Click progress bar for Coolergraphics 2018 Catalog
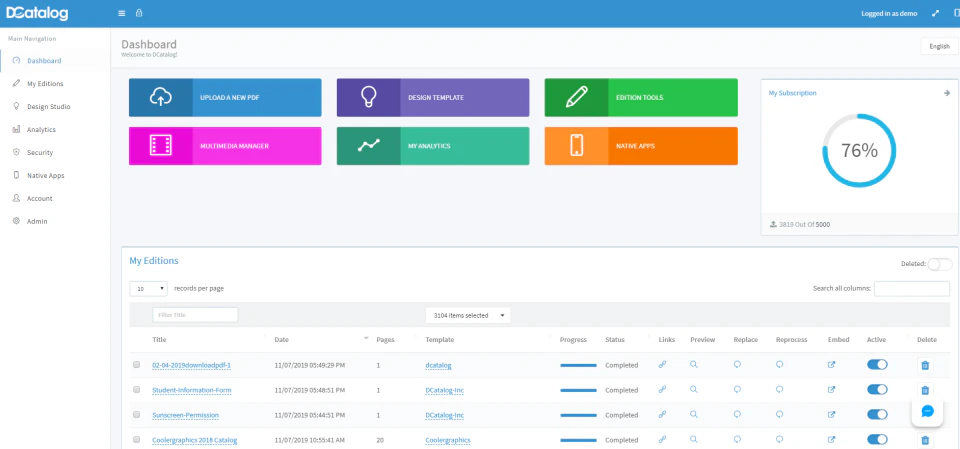Image resolution: width=960 pixels, height=449 pixels. coord(578,440)
